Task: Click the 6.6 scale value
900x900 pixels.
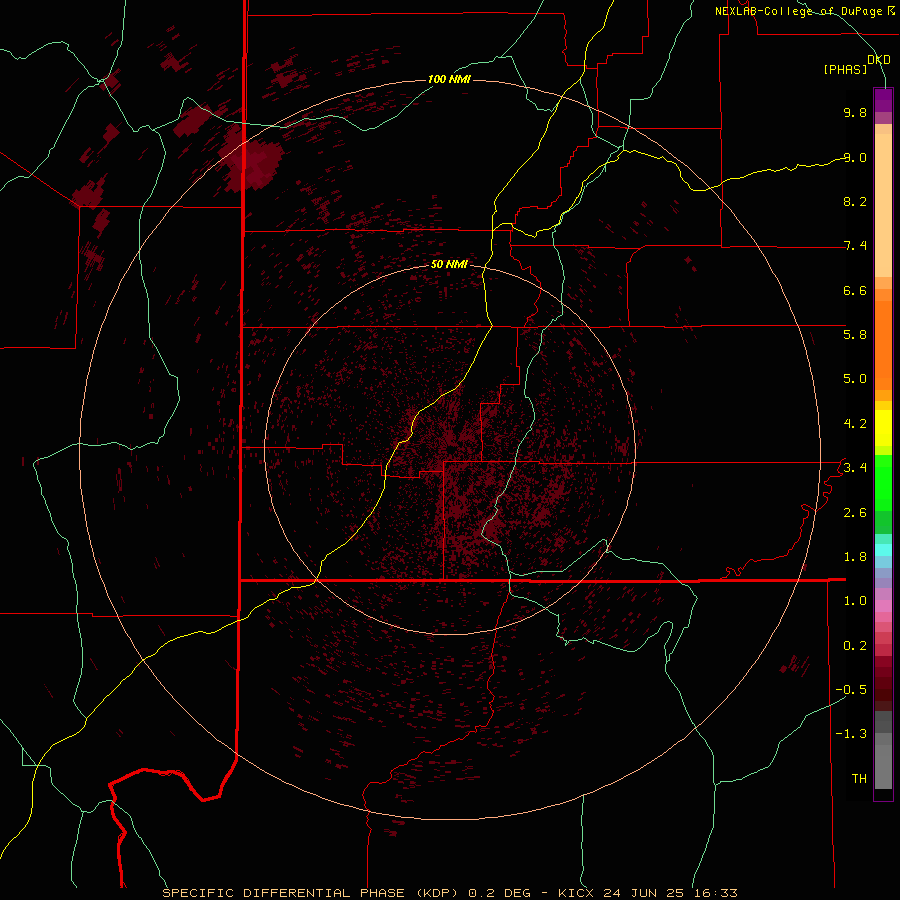Action: pos(855,290)
